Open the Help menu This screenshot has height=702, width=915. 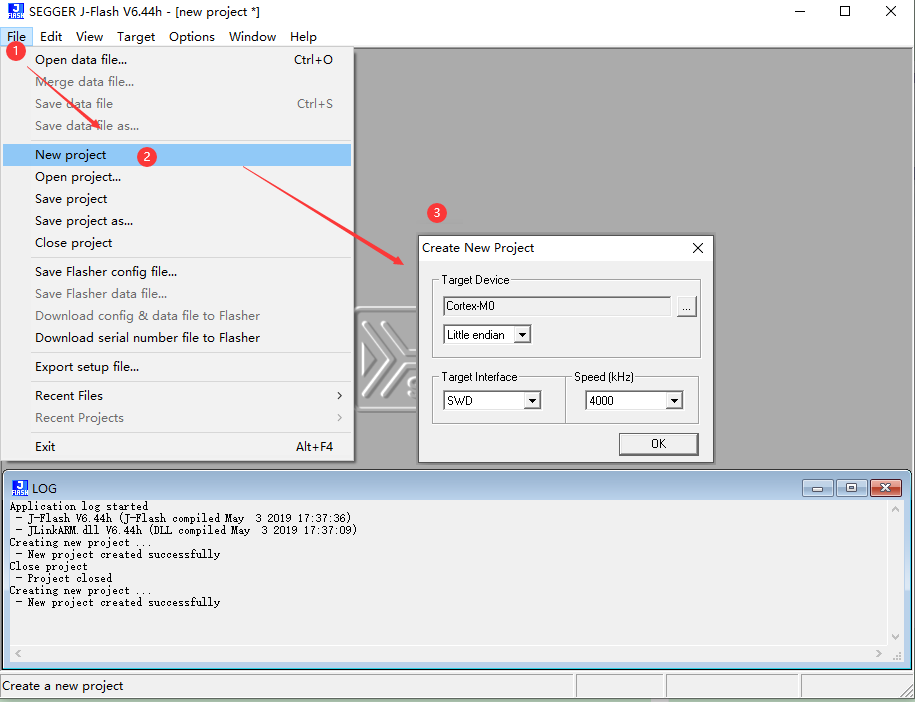[x=303, y=36]
